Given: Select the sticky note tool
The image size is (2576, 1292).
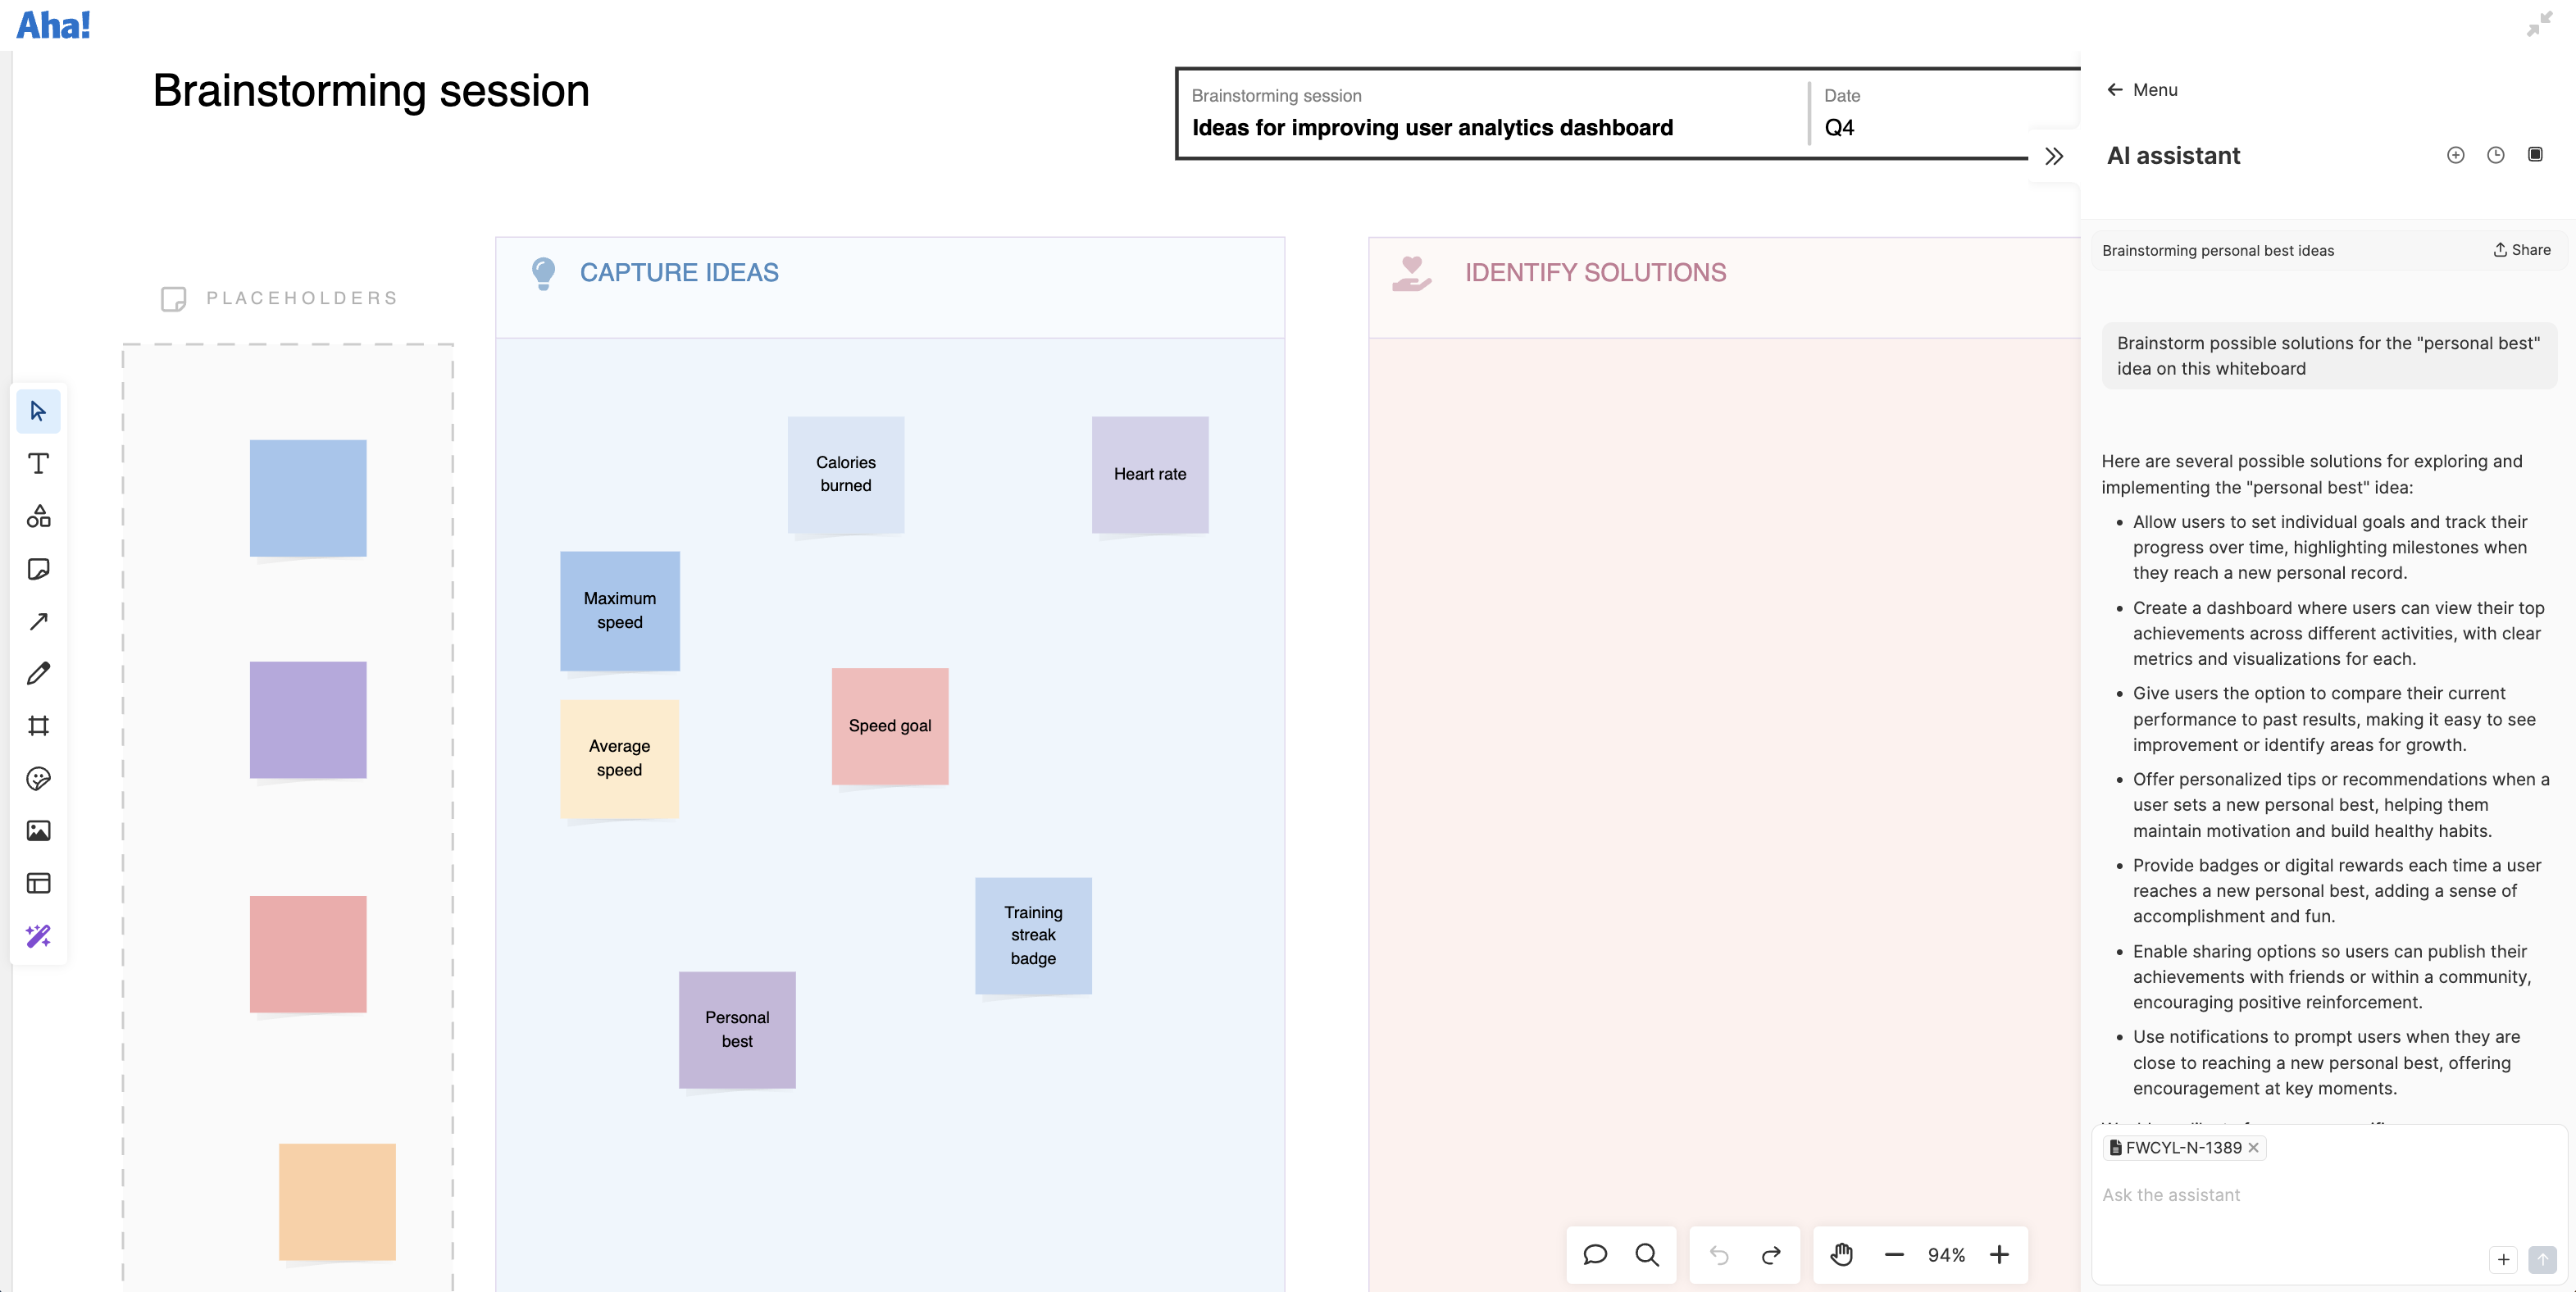Looking at the screenshot, I should [x=38, y=569].
